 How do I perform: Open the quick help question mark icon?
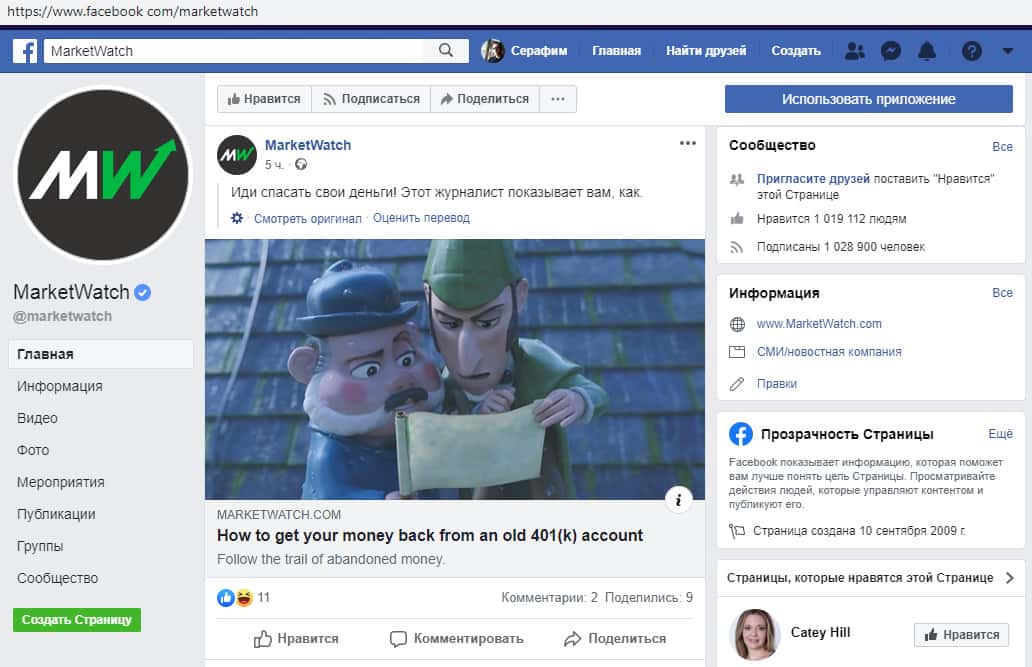coord(971,51)
